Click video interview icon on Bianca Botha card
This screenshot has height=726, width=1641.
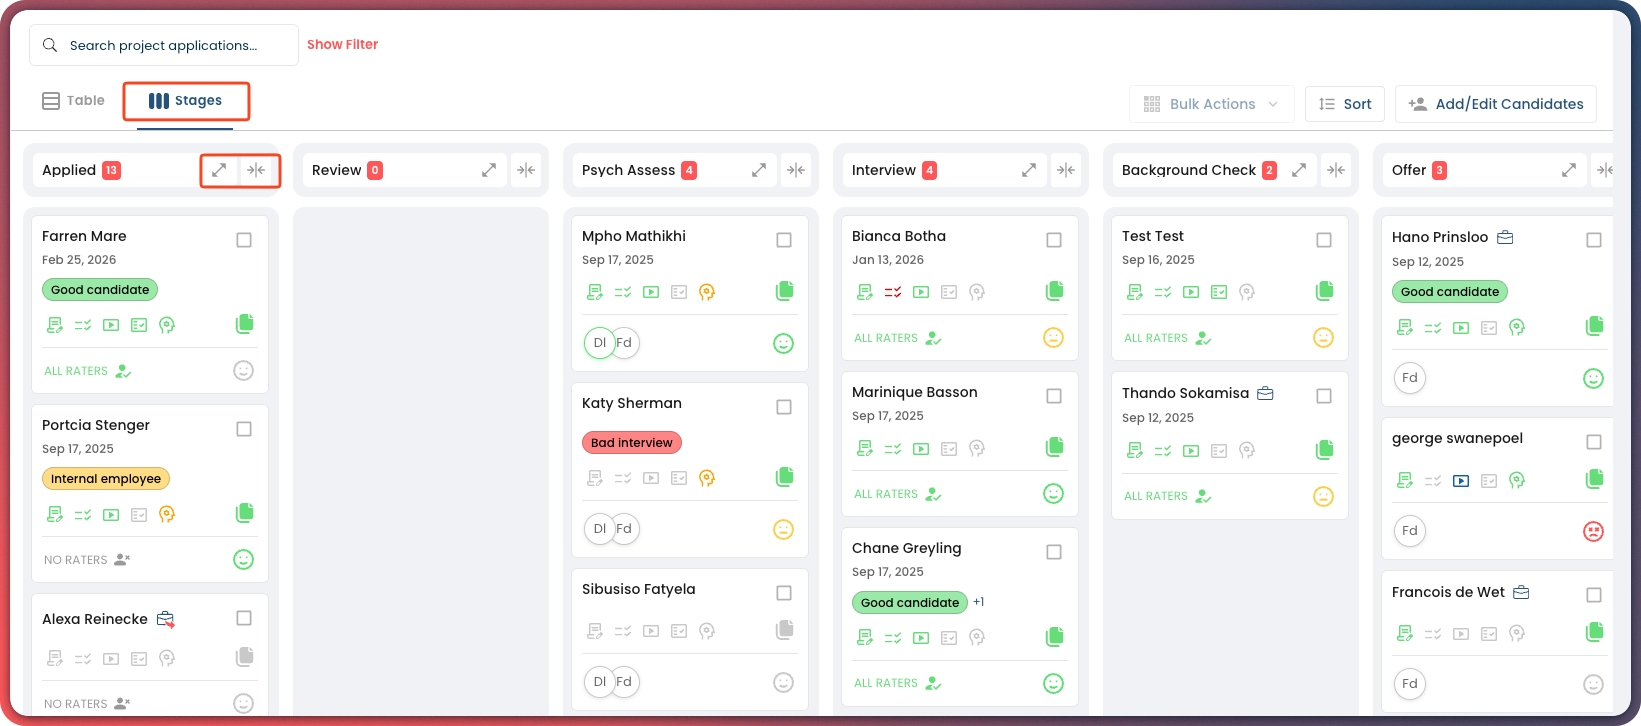point(921,292)
